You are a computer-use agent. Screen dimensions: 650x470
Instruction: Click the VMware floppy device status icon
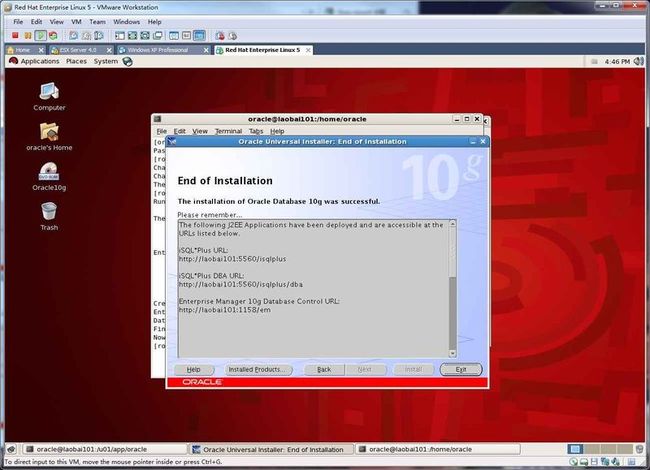point(594,462)
